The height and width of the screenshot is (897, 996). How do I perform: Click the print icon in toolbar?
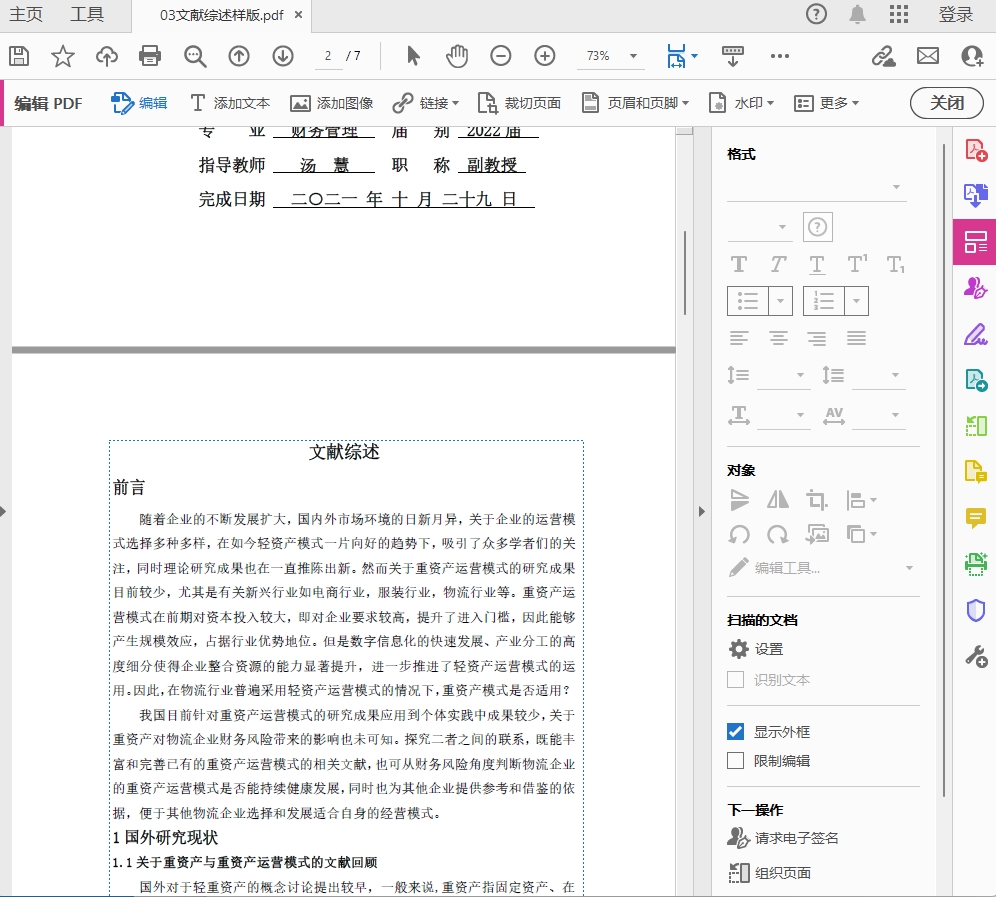pyautogui.click(x=150, y=56)
